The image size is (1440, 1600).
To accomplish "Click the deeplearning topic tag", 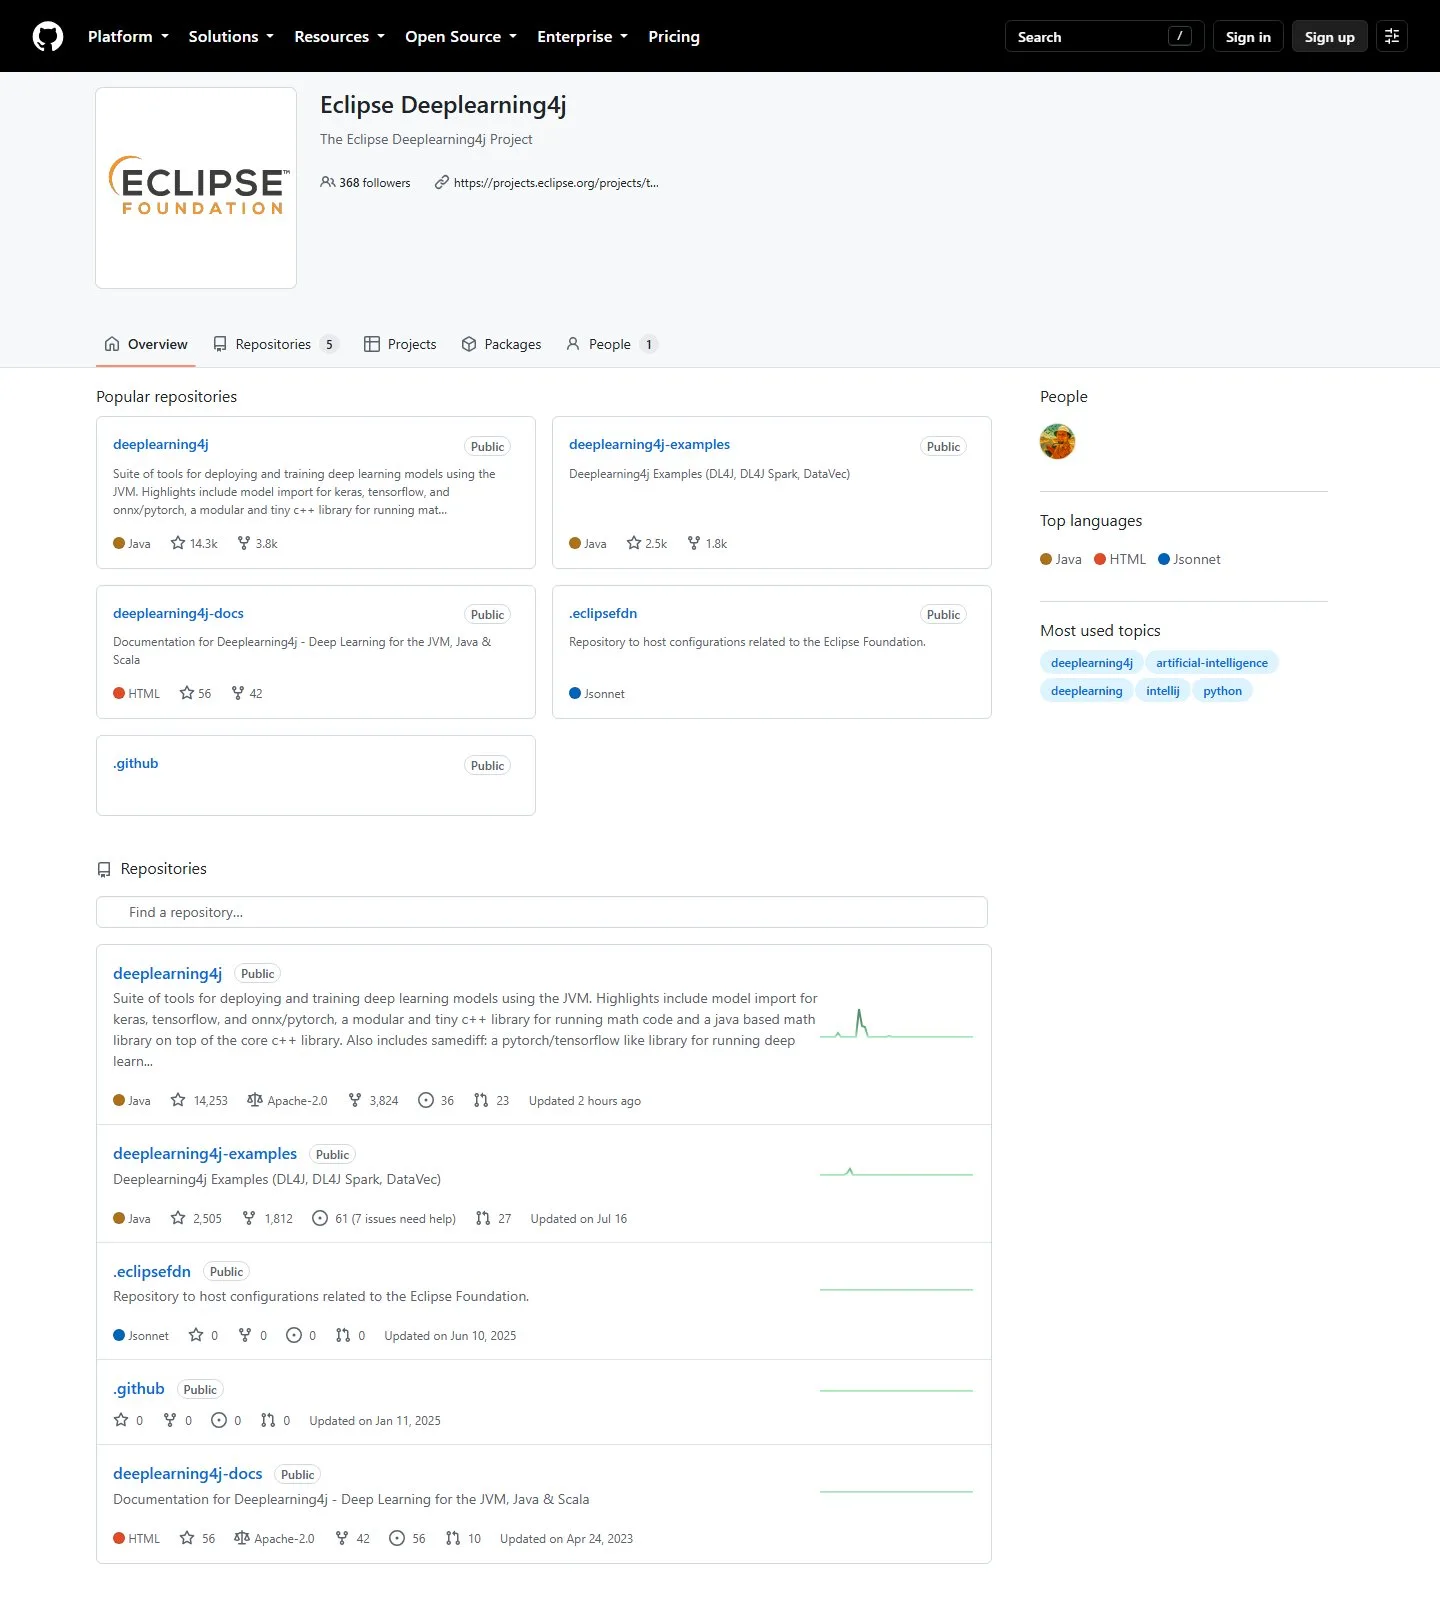I will pos(1087,690).
